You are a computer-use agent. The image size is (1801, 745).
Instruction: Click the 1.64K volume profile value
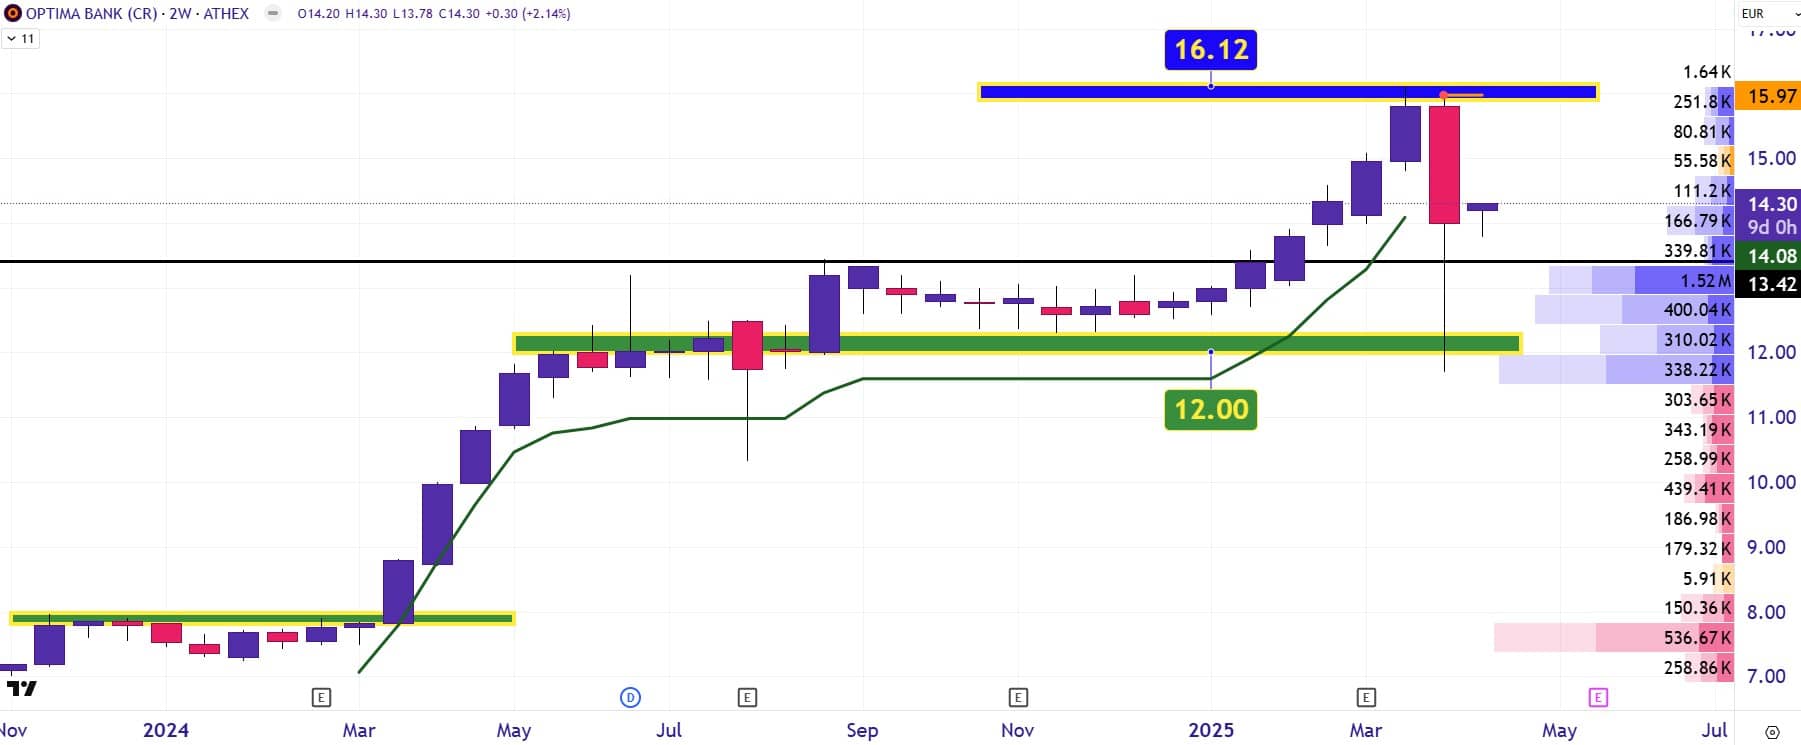1707,72
